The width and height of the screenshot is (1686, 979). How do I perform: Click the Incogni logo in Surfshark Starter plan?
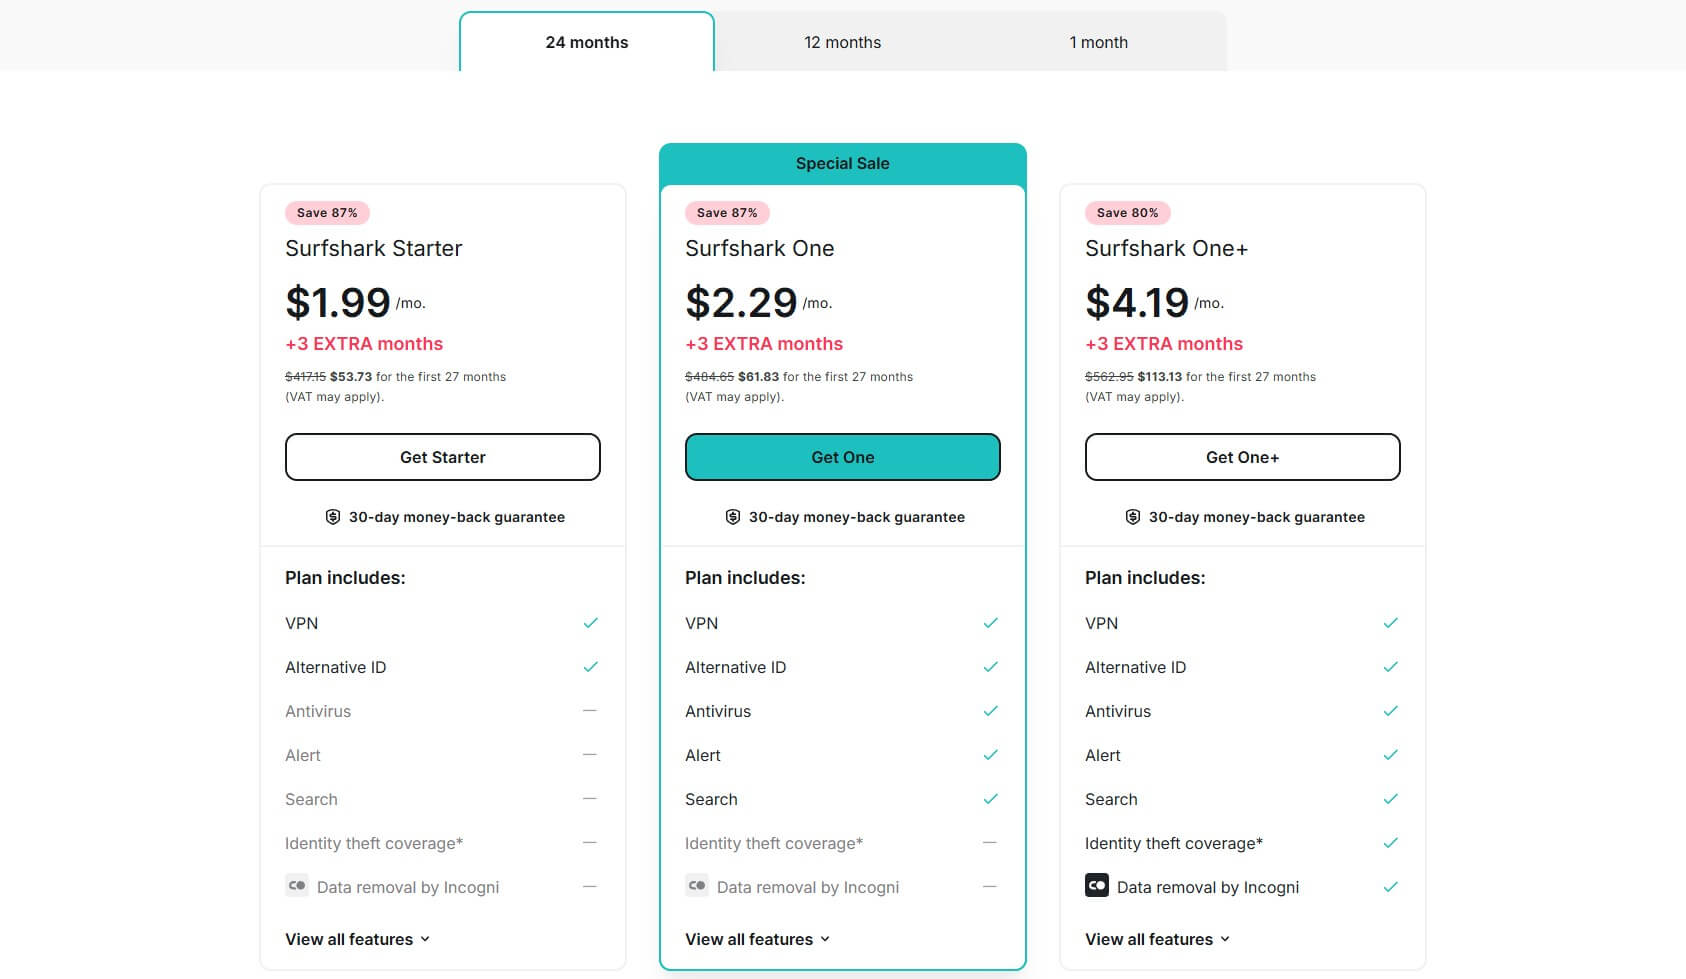pyautogui.click(x=296, y=886)
